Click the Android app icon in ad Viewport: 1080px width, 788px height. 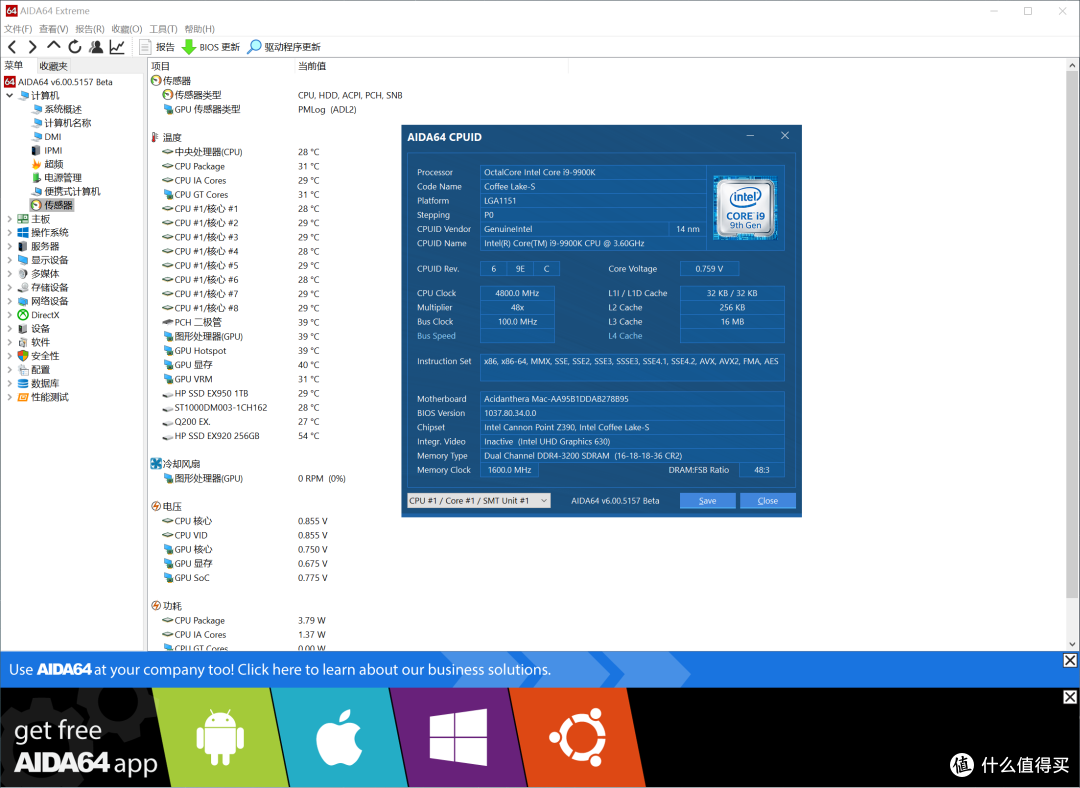[220, 738]
